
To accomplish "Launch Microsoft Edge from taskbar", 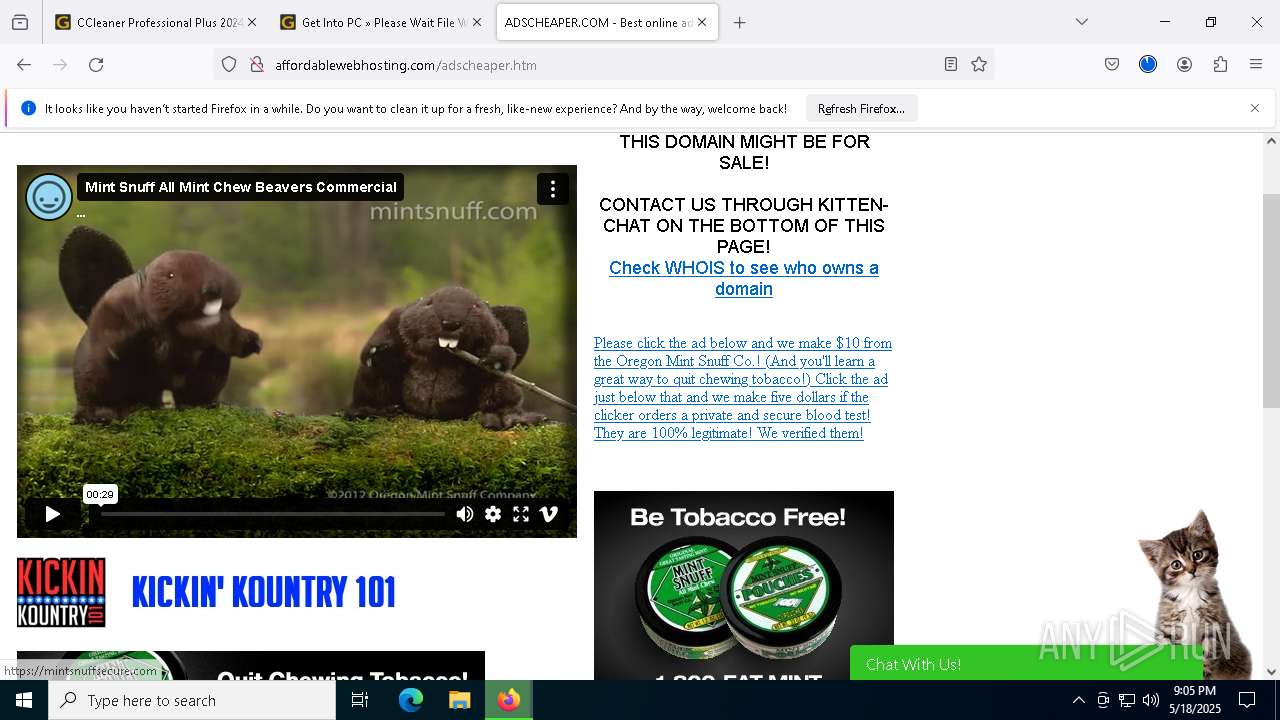I will [x=411, y=700].
